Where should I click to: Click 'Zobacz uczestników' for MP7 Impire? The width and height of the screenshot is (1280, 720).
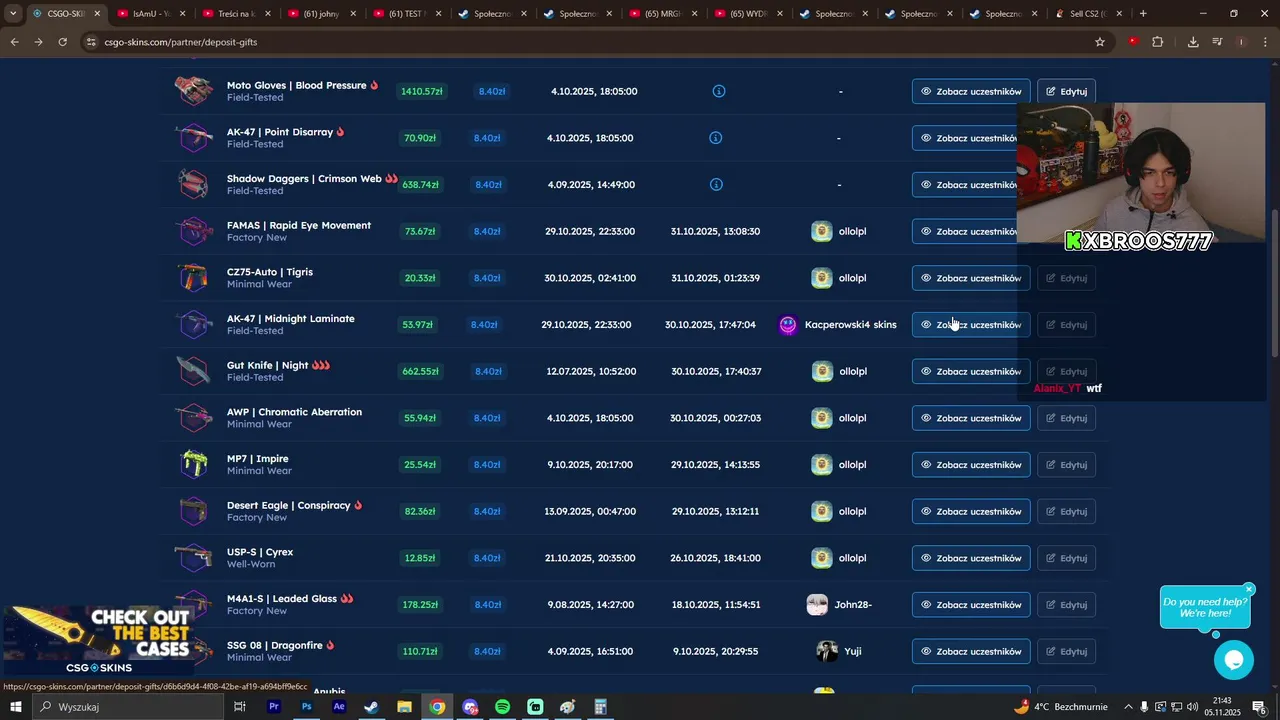pyautogui.click(x=971, y=464)
